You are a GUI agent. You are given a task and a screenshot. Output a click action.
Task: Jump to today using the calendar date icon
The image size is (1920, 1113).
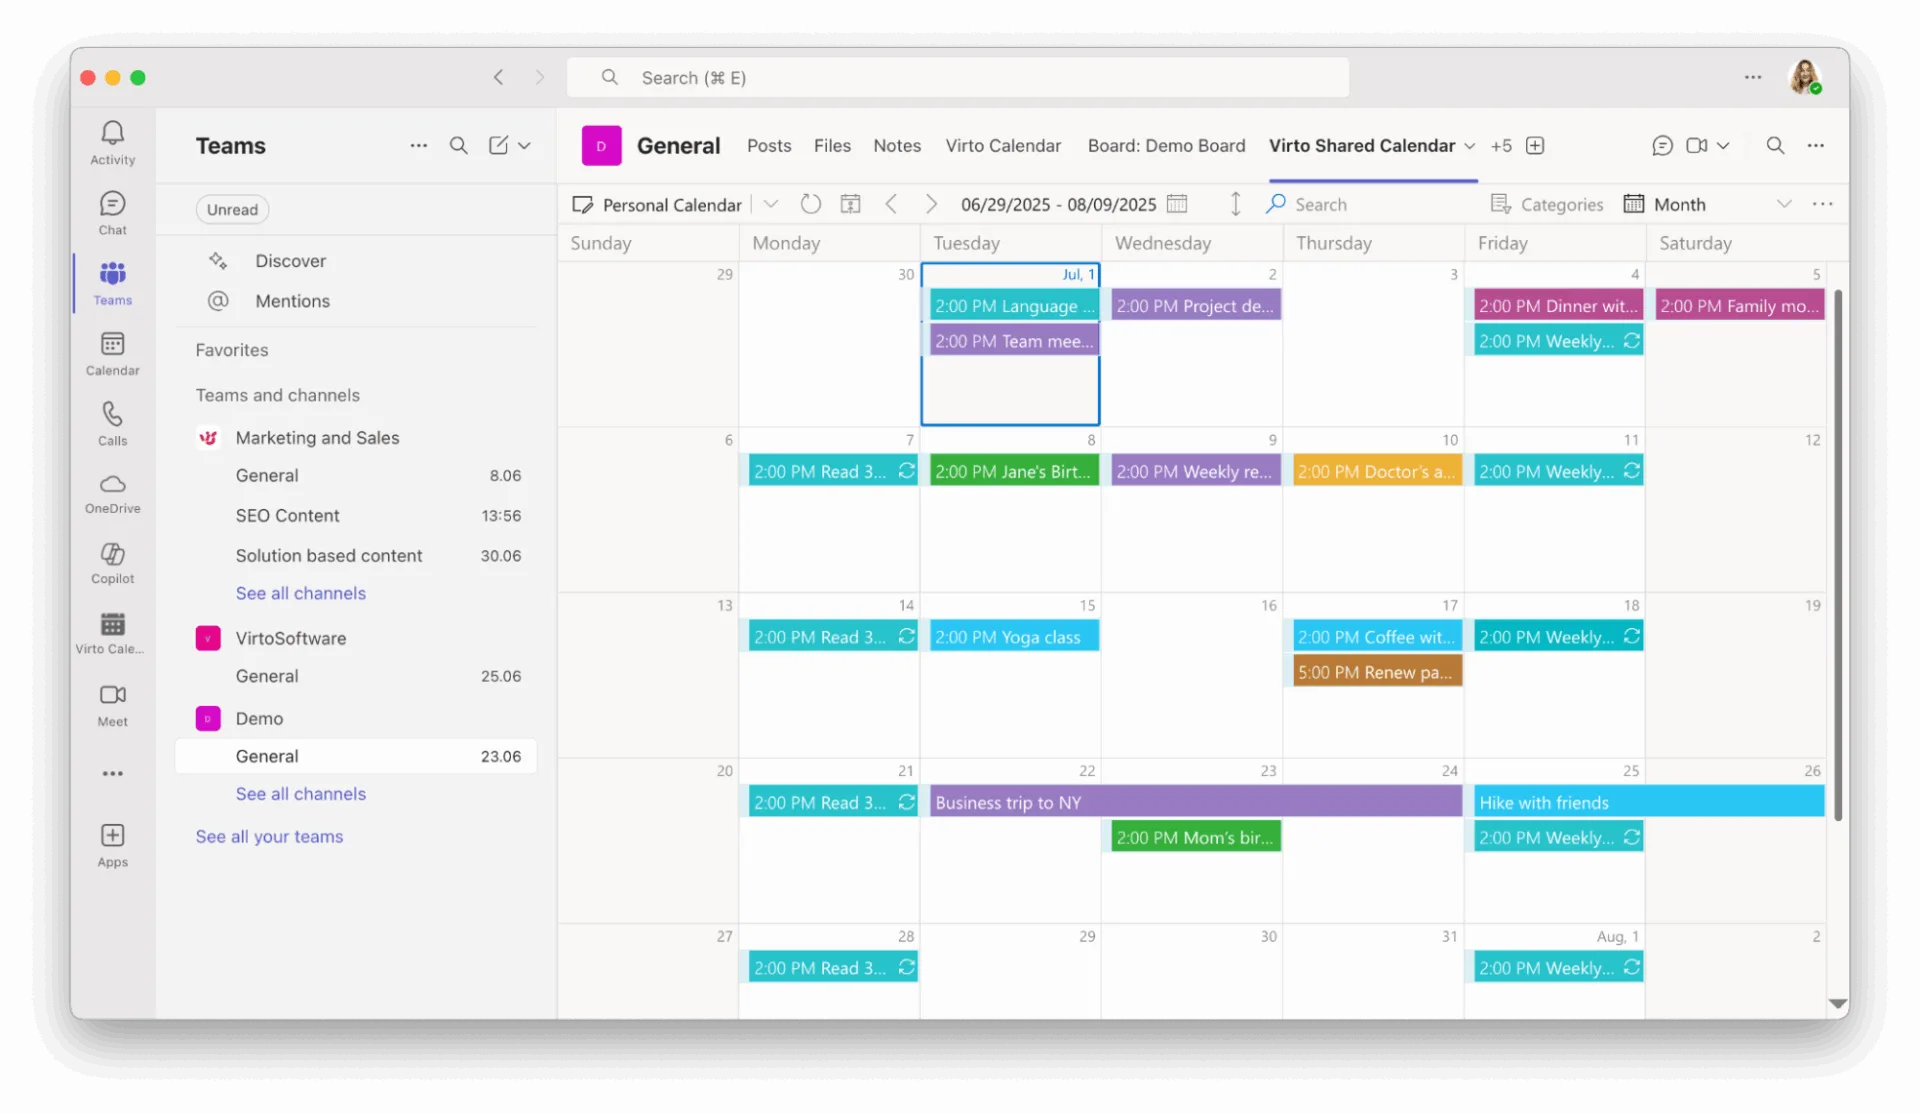[850, 203]
